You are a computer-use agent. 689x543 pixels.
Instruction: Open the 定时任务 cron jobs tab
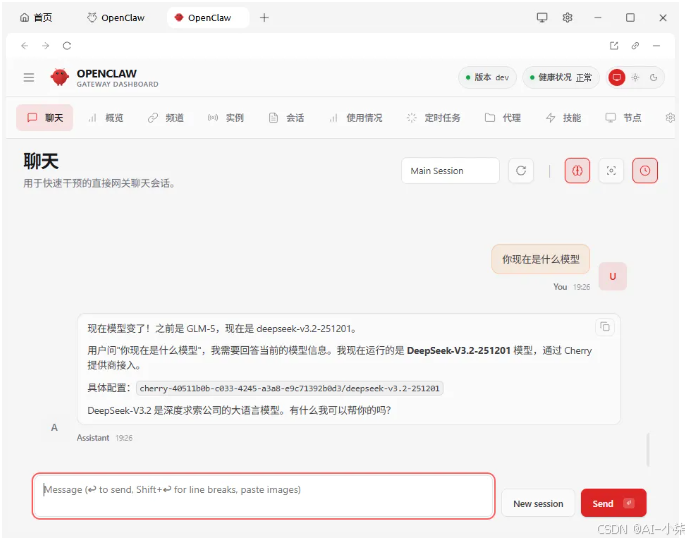[434, 118]
